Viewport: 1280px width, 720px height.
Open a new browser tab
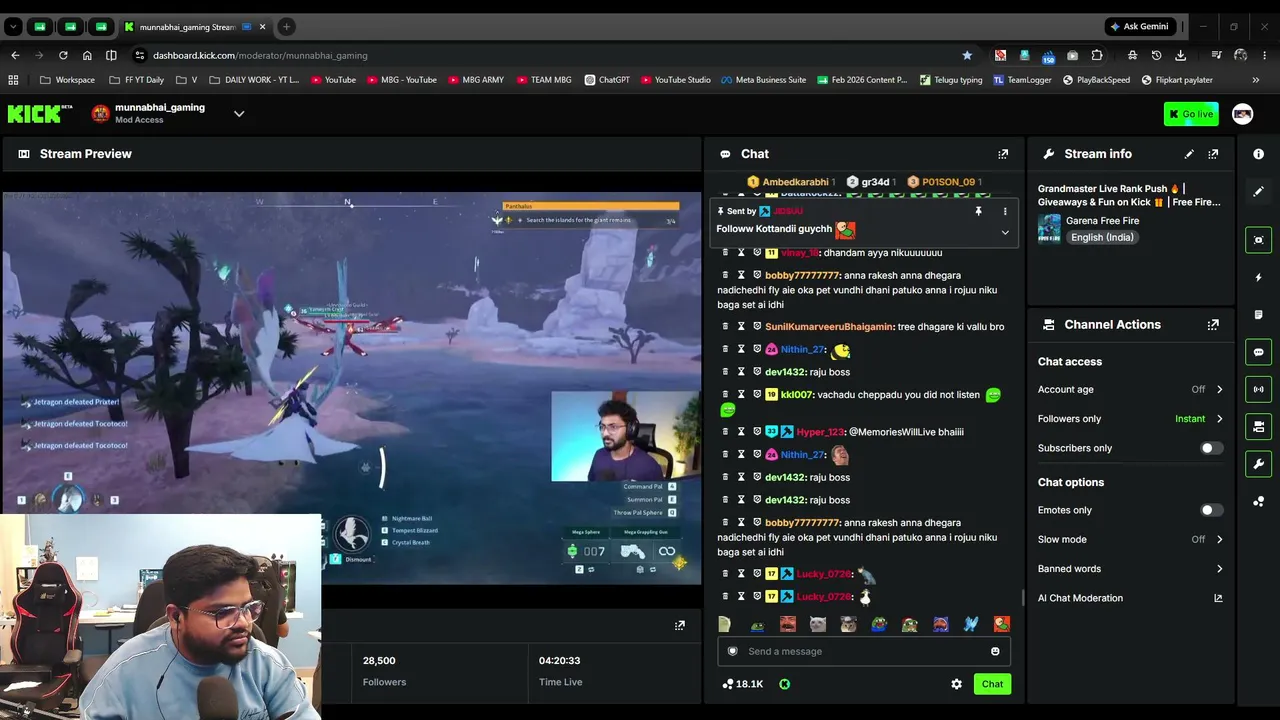click(x=286, y=27)
